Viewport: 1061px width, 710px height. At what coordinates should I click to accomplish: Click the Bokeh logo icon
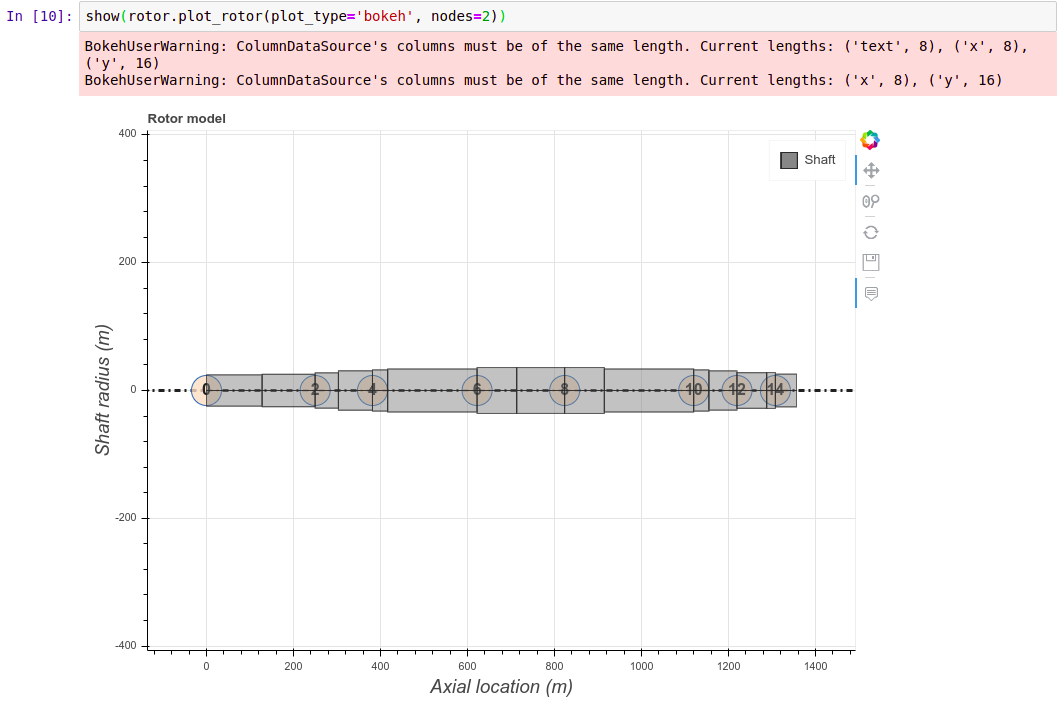point(869,139)
